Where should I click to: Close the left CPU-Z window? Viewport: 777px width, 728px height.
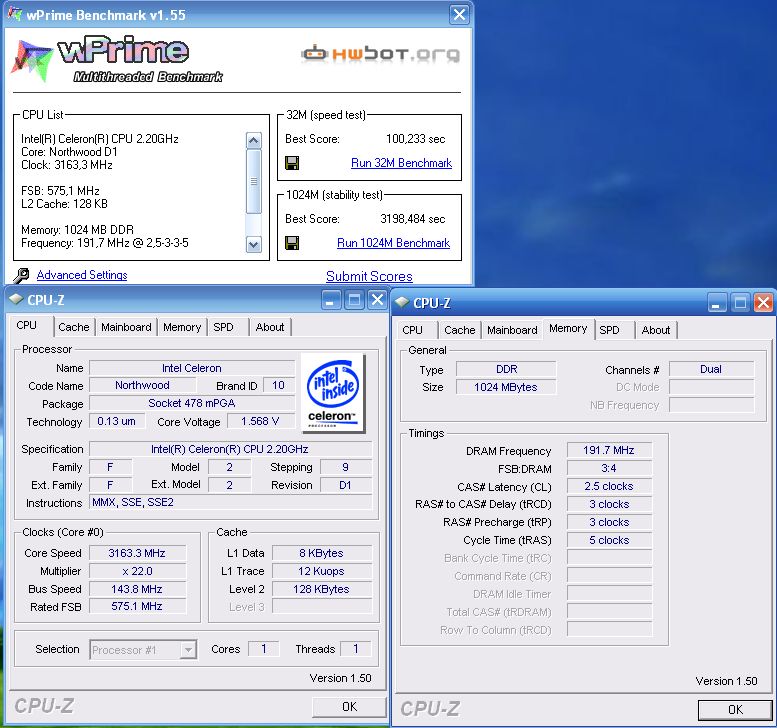pos(377,300)
